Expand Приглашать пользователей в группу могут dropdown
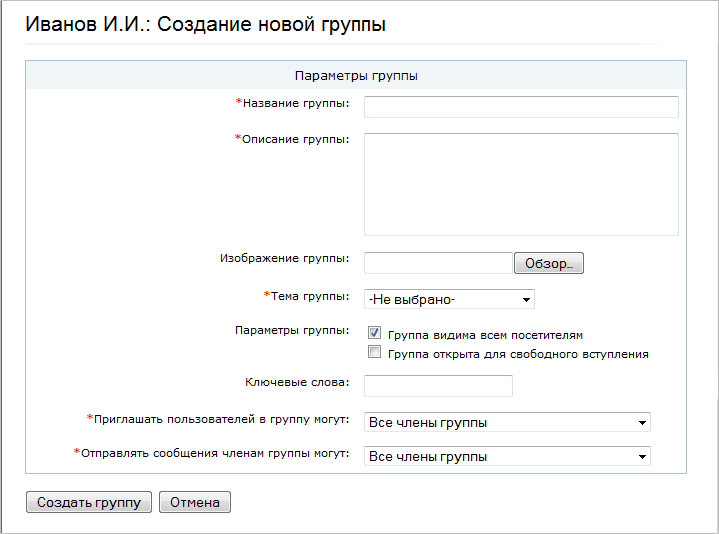This screenshot has width=719, height=534. coord(507,422)
